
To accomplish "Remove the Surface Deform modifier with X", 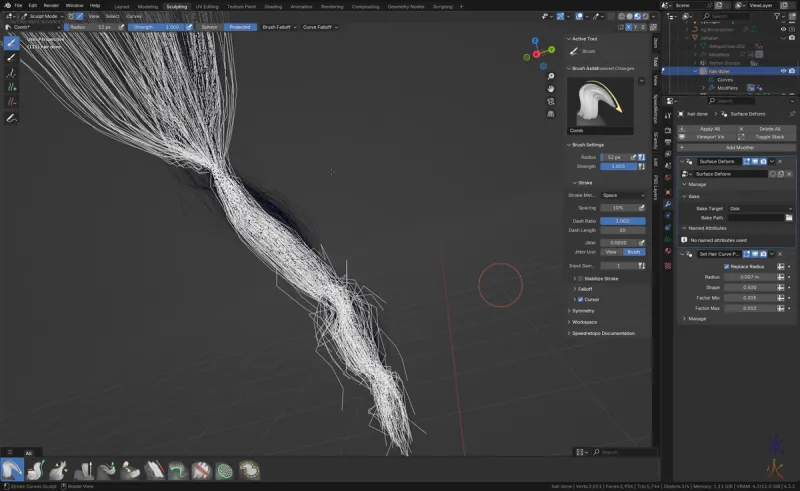I will click(780, 161).
